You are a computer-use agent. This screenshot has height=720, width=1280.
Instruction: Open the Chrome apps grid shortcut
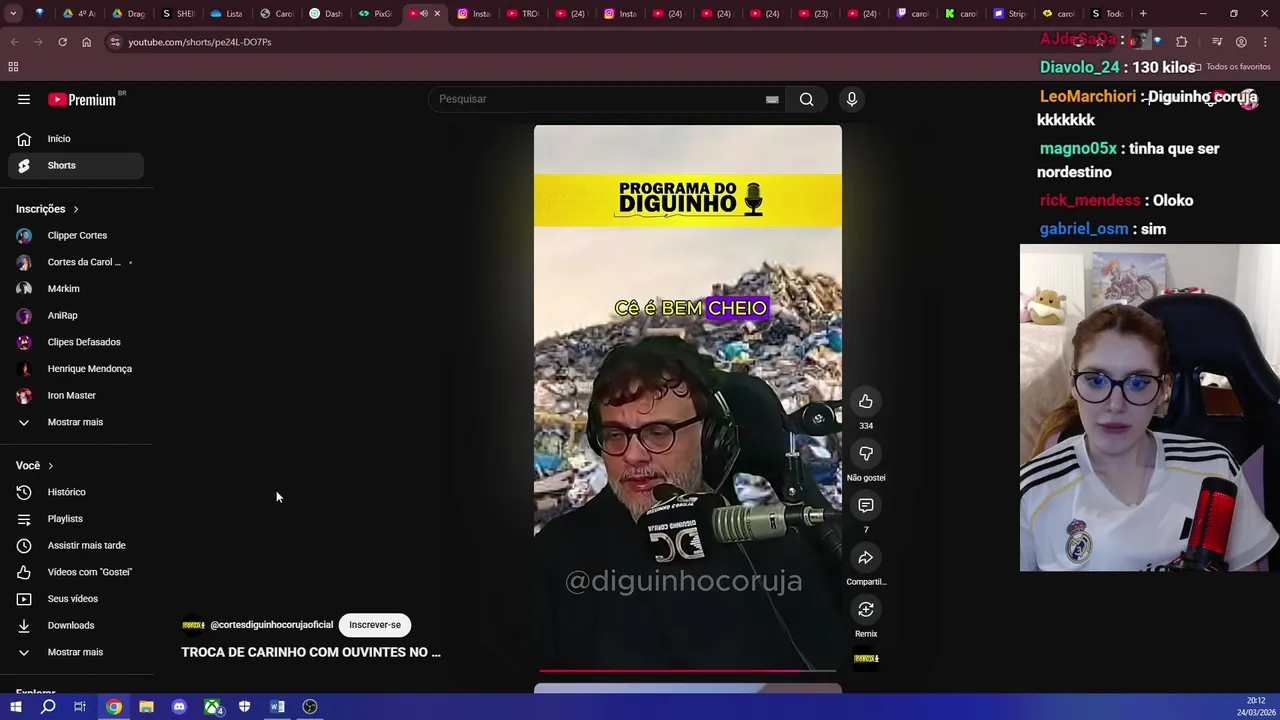[13, 67]
